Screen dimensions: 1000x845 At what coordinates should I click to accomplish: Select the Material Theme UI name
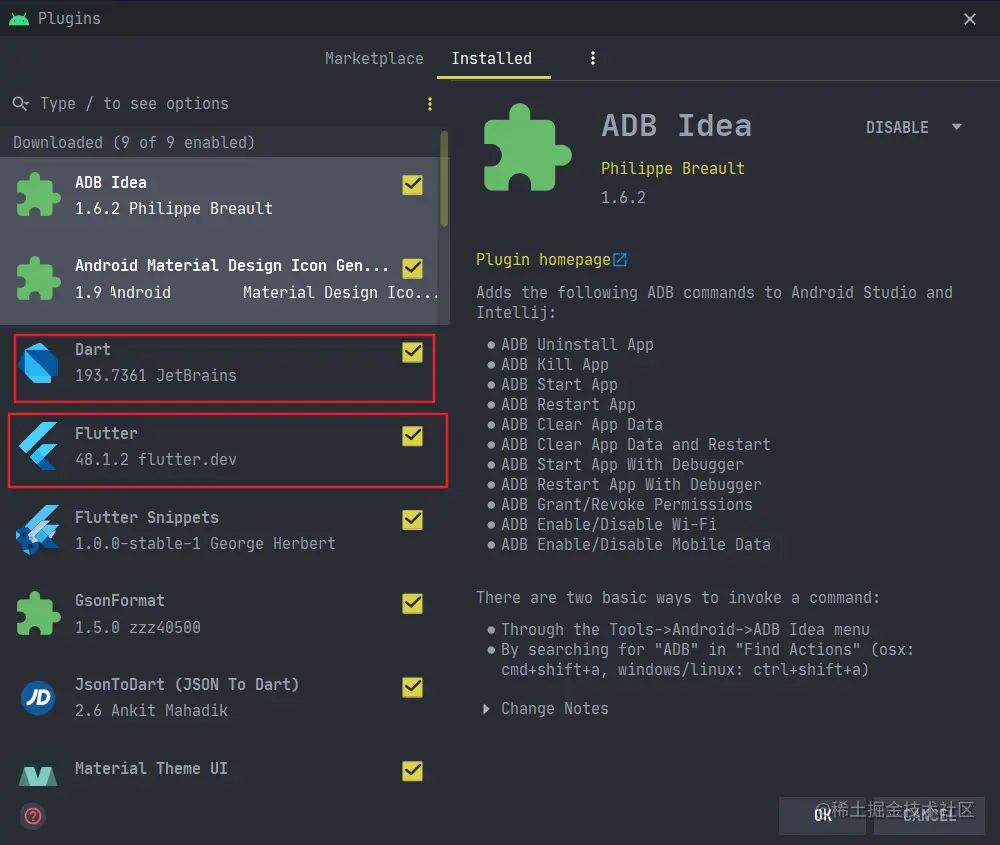(151, 768)
